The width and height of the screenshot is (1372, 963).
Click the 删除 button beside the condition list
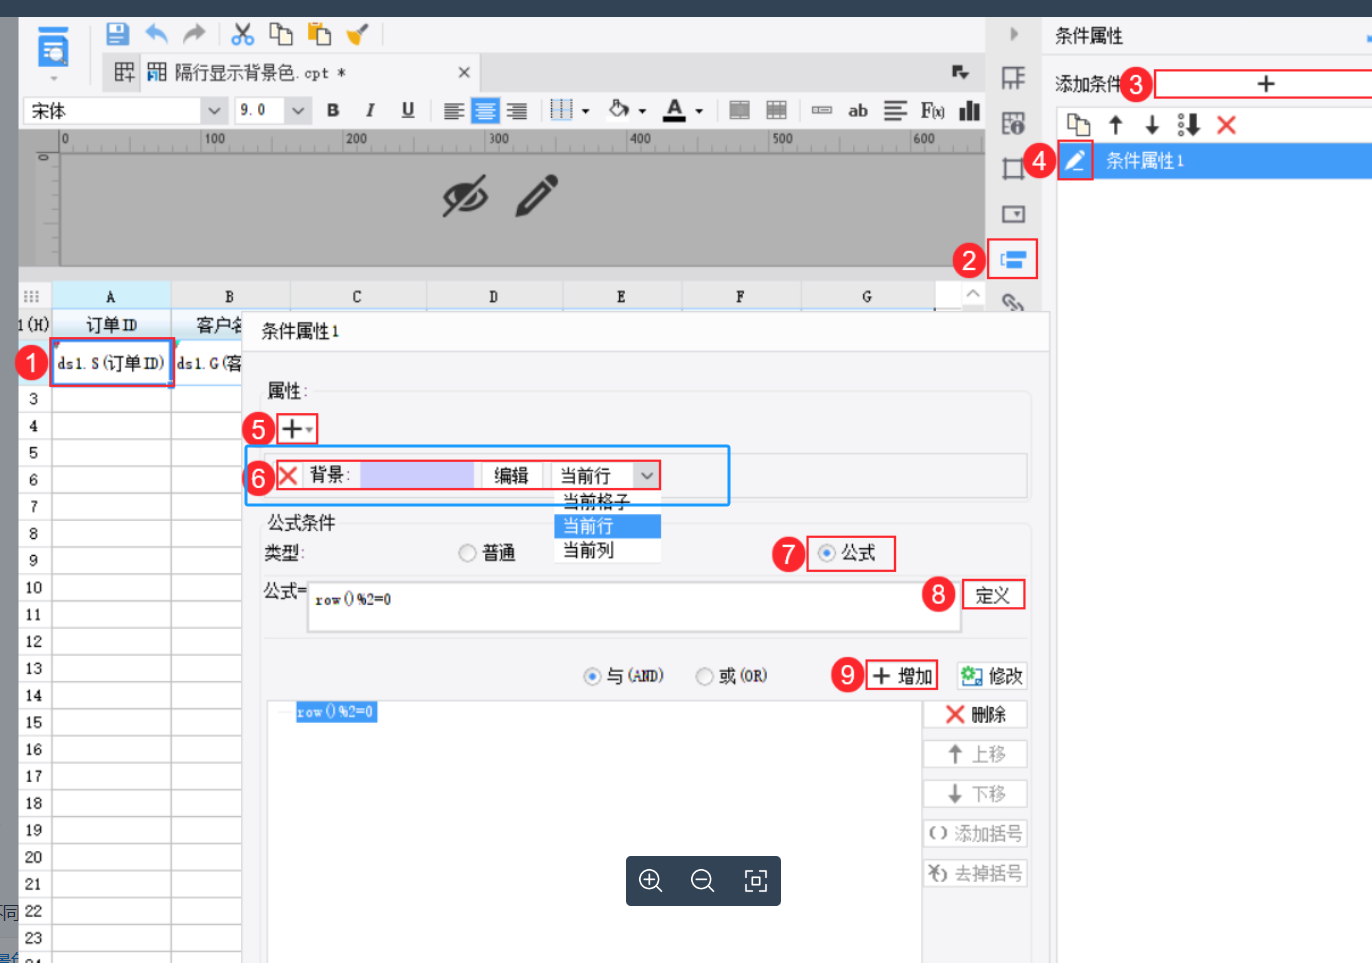point(975,715)
